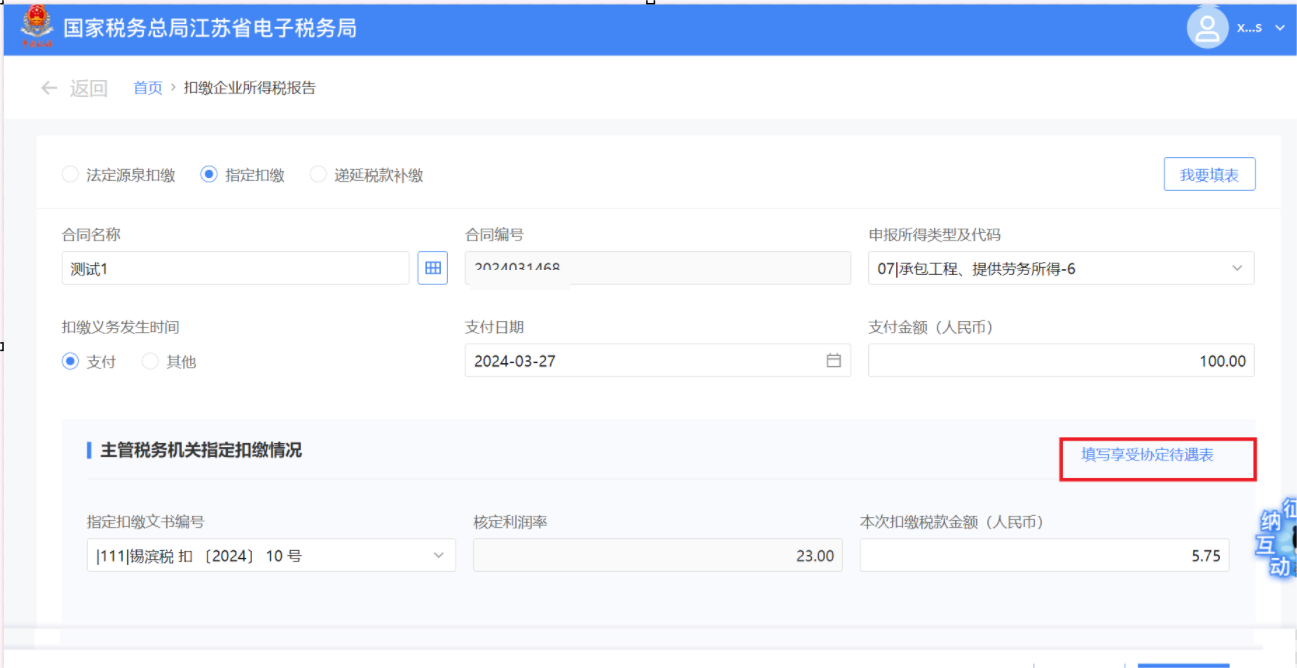1297x668 pixels.
Task: Click the 合同名称 input field
Action: [235, 268]
